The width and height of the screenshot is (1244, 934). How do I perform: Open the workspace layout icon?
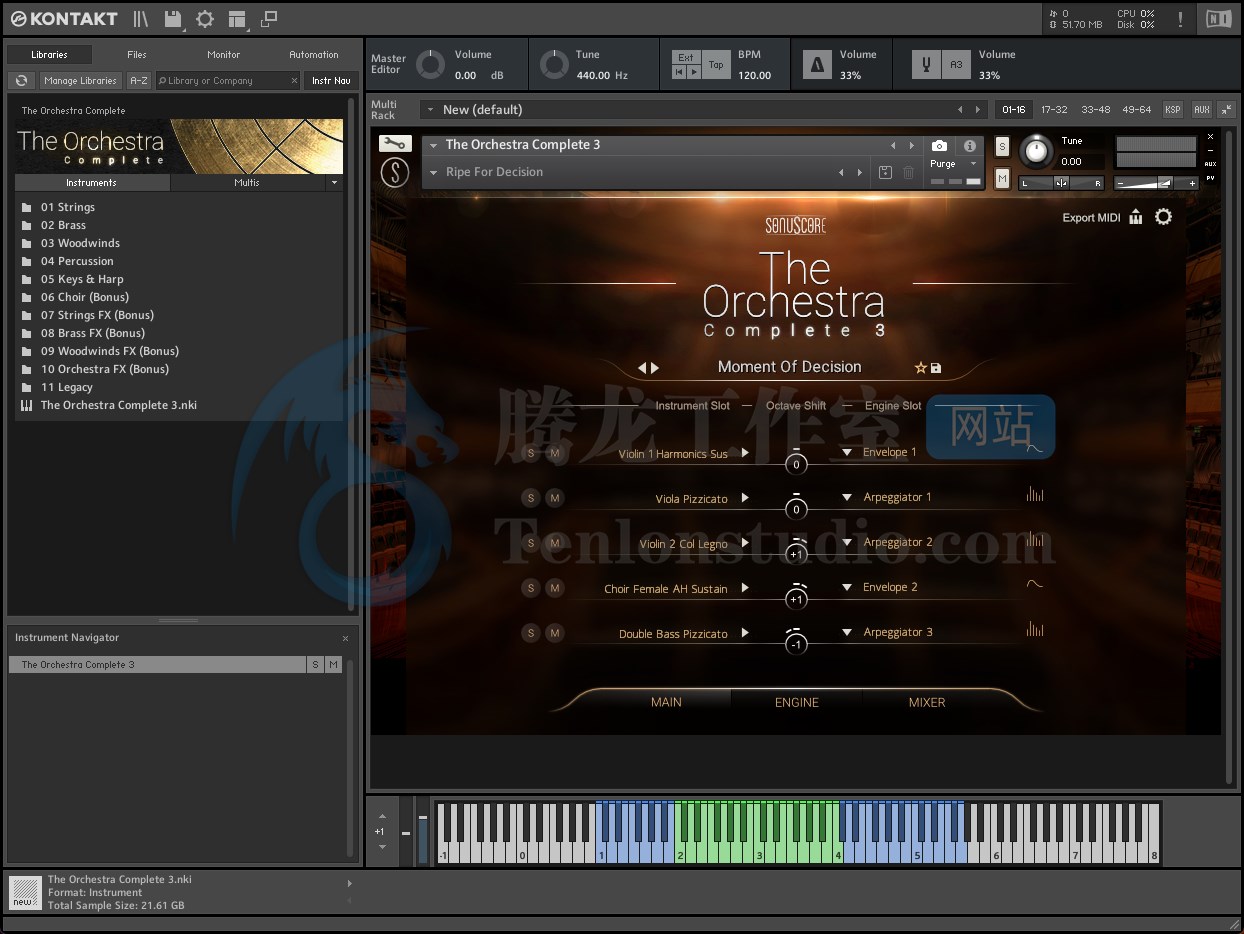(x=237, y=19)
